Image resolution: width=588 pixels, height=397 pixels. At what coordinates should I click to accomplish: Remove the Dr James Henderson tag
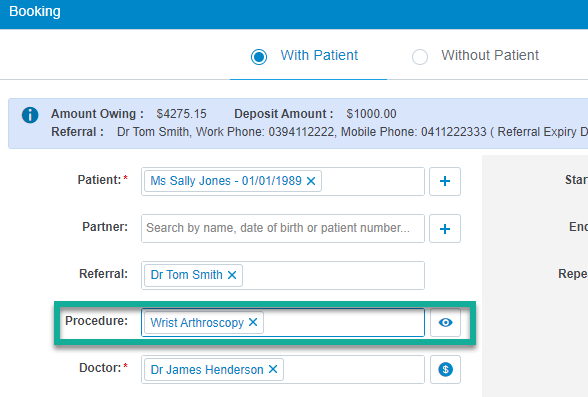coord(273,369)
